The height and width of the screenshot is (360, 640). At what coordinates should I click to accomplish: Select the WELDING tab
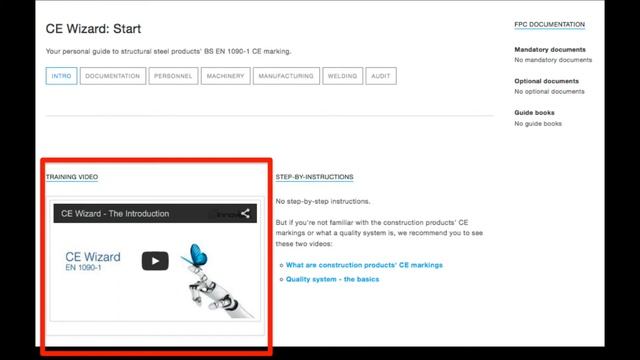click(x=342, y=76)
